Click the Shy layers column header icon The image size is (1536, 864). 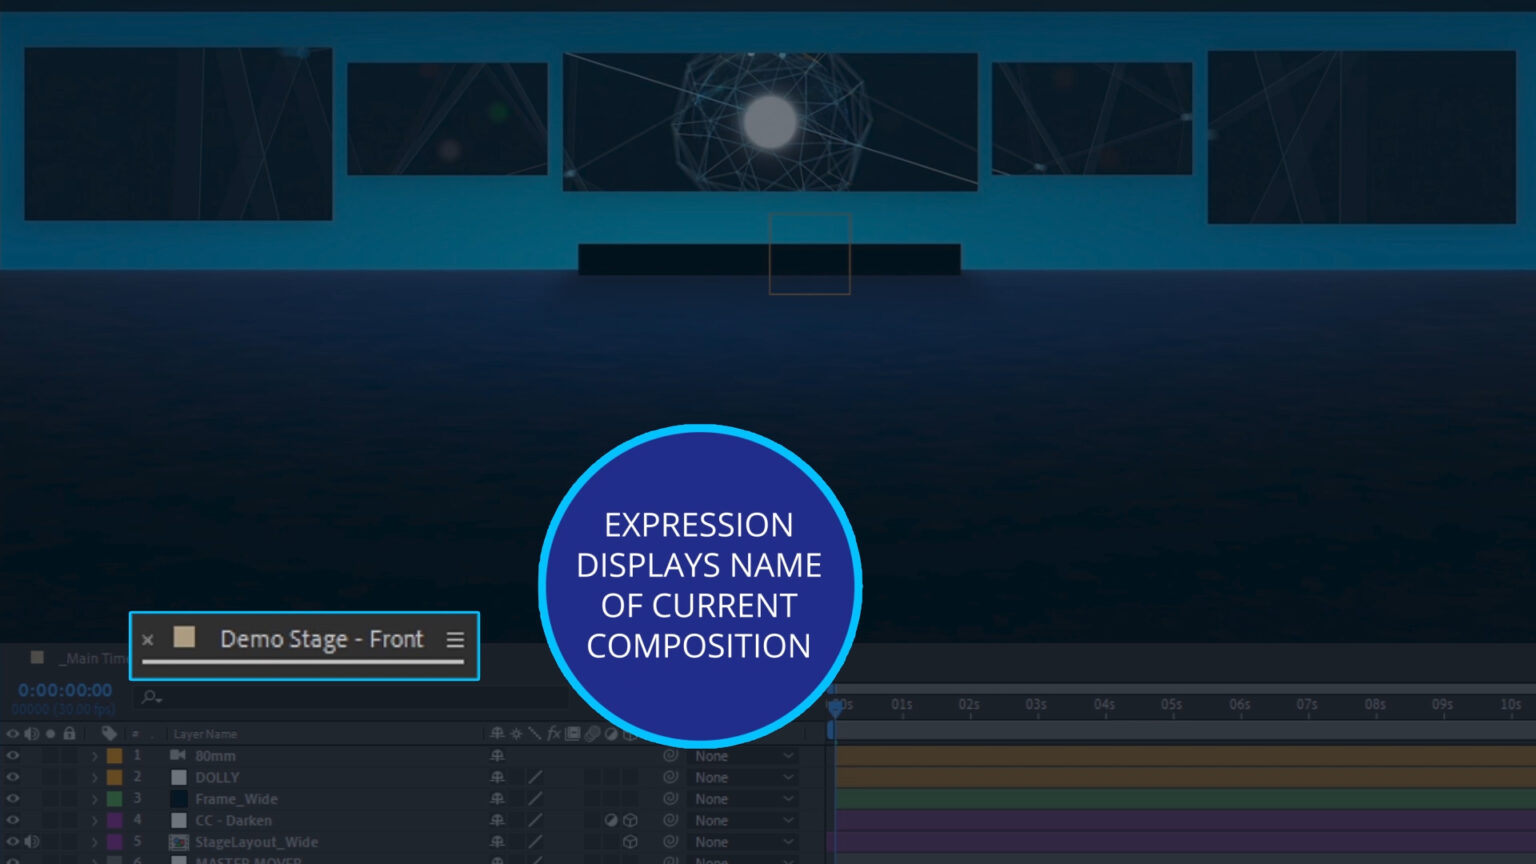(498, 733)
